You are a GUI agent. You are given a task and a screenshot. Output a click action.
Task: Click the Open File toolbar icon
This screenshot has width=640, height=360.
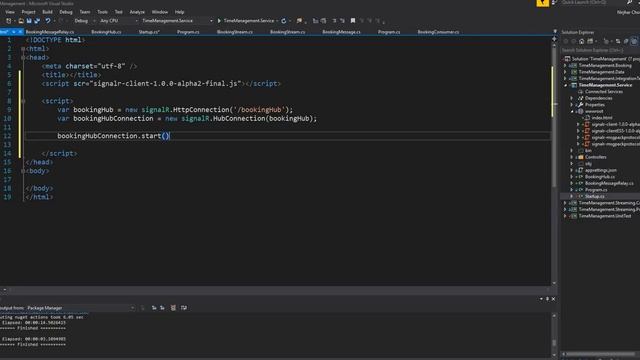(x=21, y=21)
